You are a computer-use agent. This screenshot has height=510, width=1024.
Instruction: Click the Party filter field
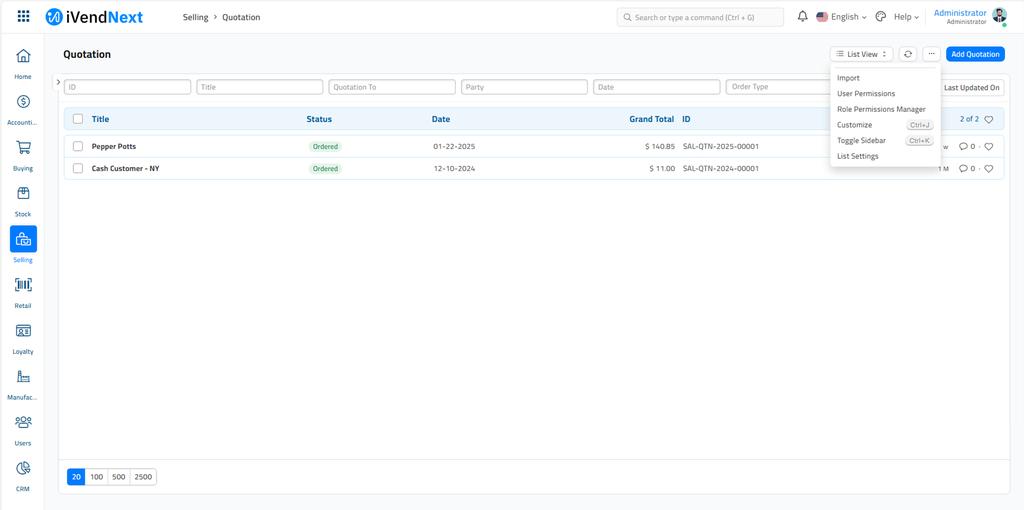(524, 87)
